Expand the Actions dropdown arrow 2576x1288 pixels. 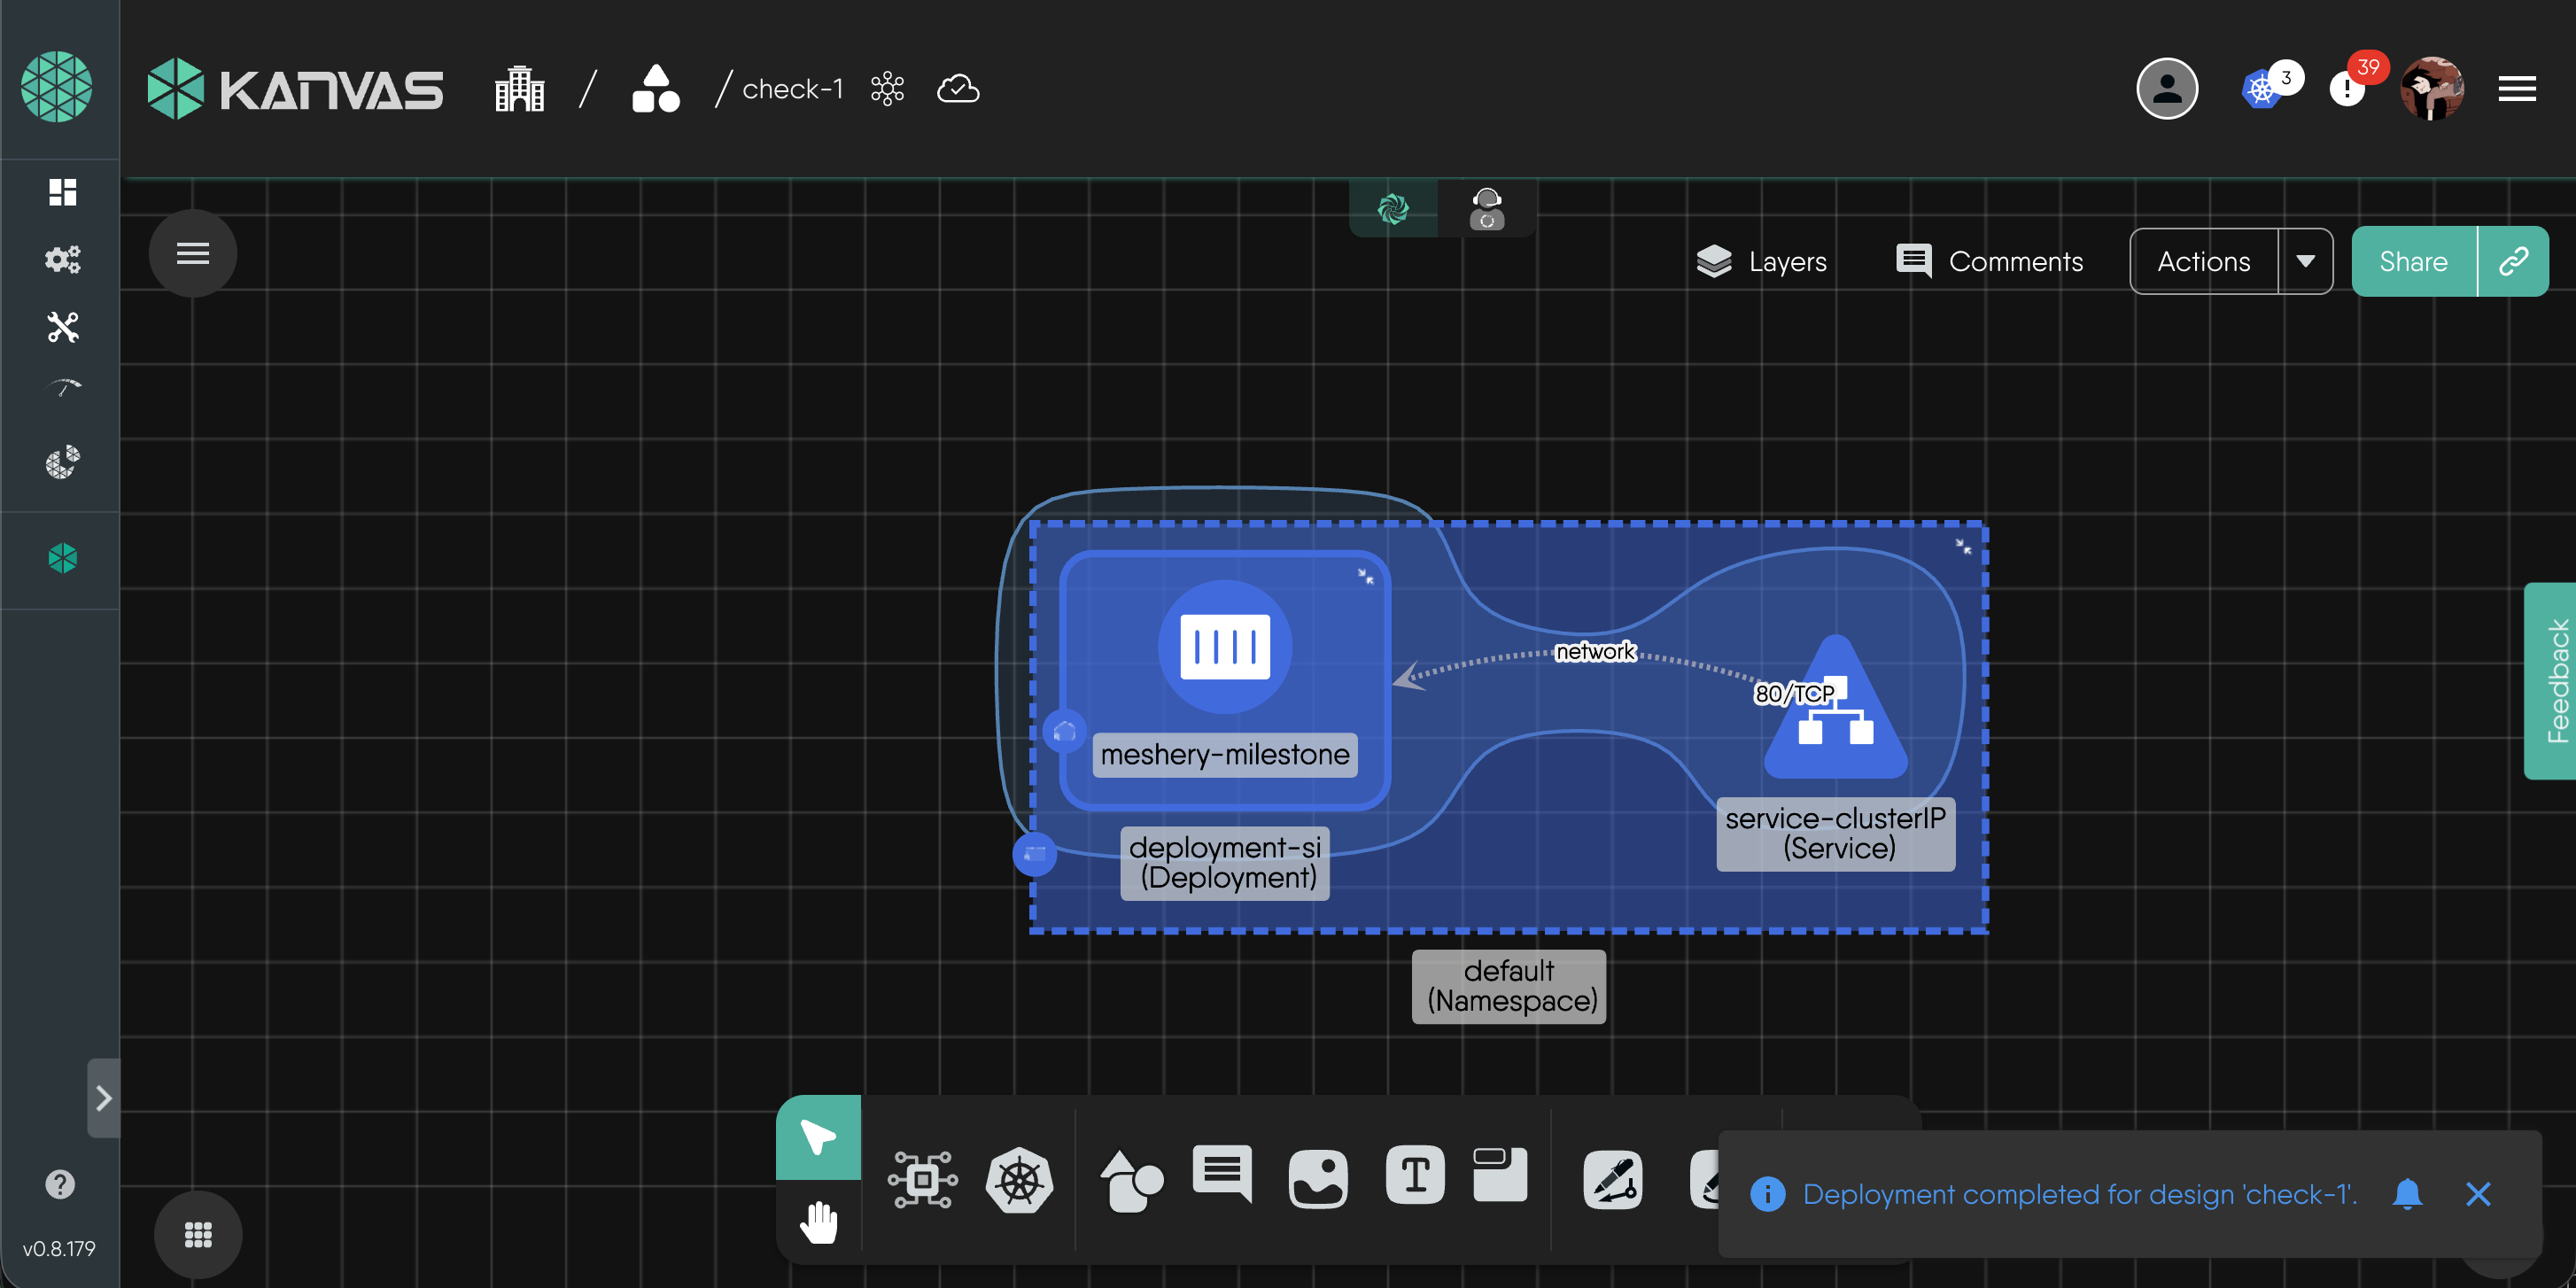click(2305, 261)
